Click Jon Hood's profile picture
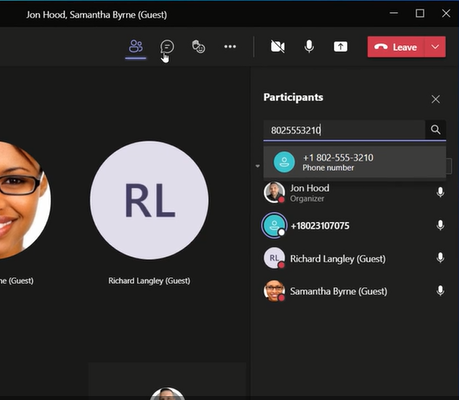This screenshot has height=400, width=459. (x=274, y=192)
